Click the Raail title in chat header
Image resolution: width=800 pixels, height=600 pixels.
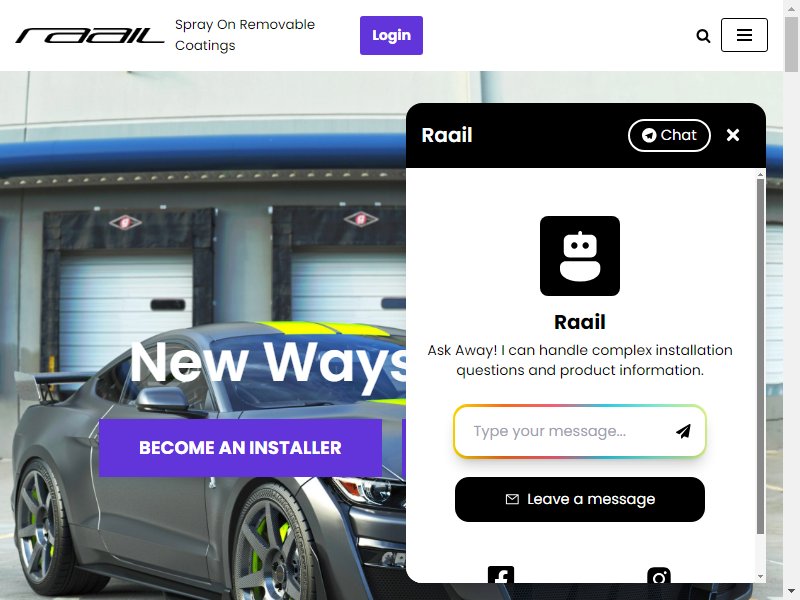tap(446, 135)
